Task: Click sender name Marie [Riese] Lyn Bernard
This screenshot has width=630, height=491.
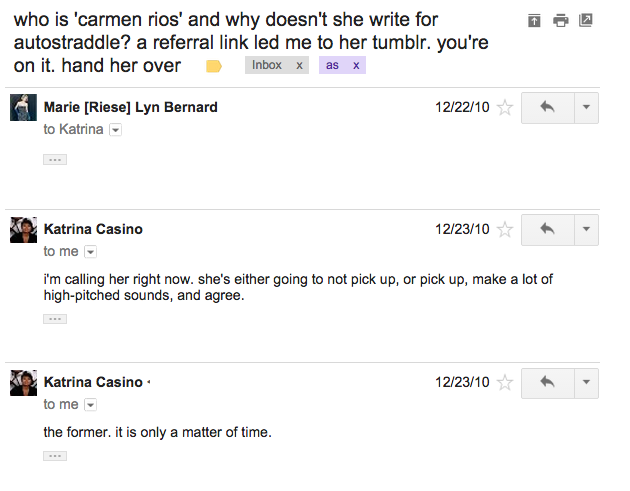Action: point(130,107)
